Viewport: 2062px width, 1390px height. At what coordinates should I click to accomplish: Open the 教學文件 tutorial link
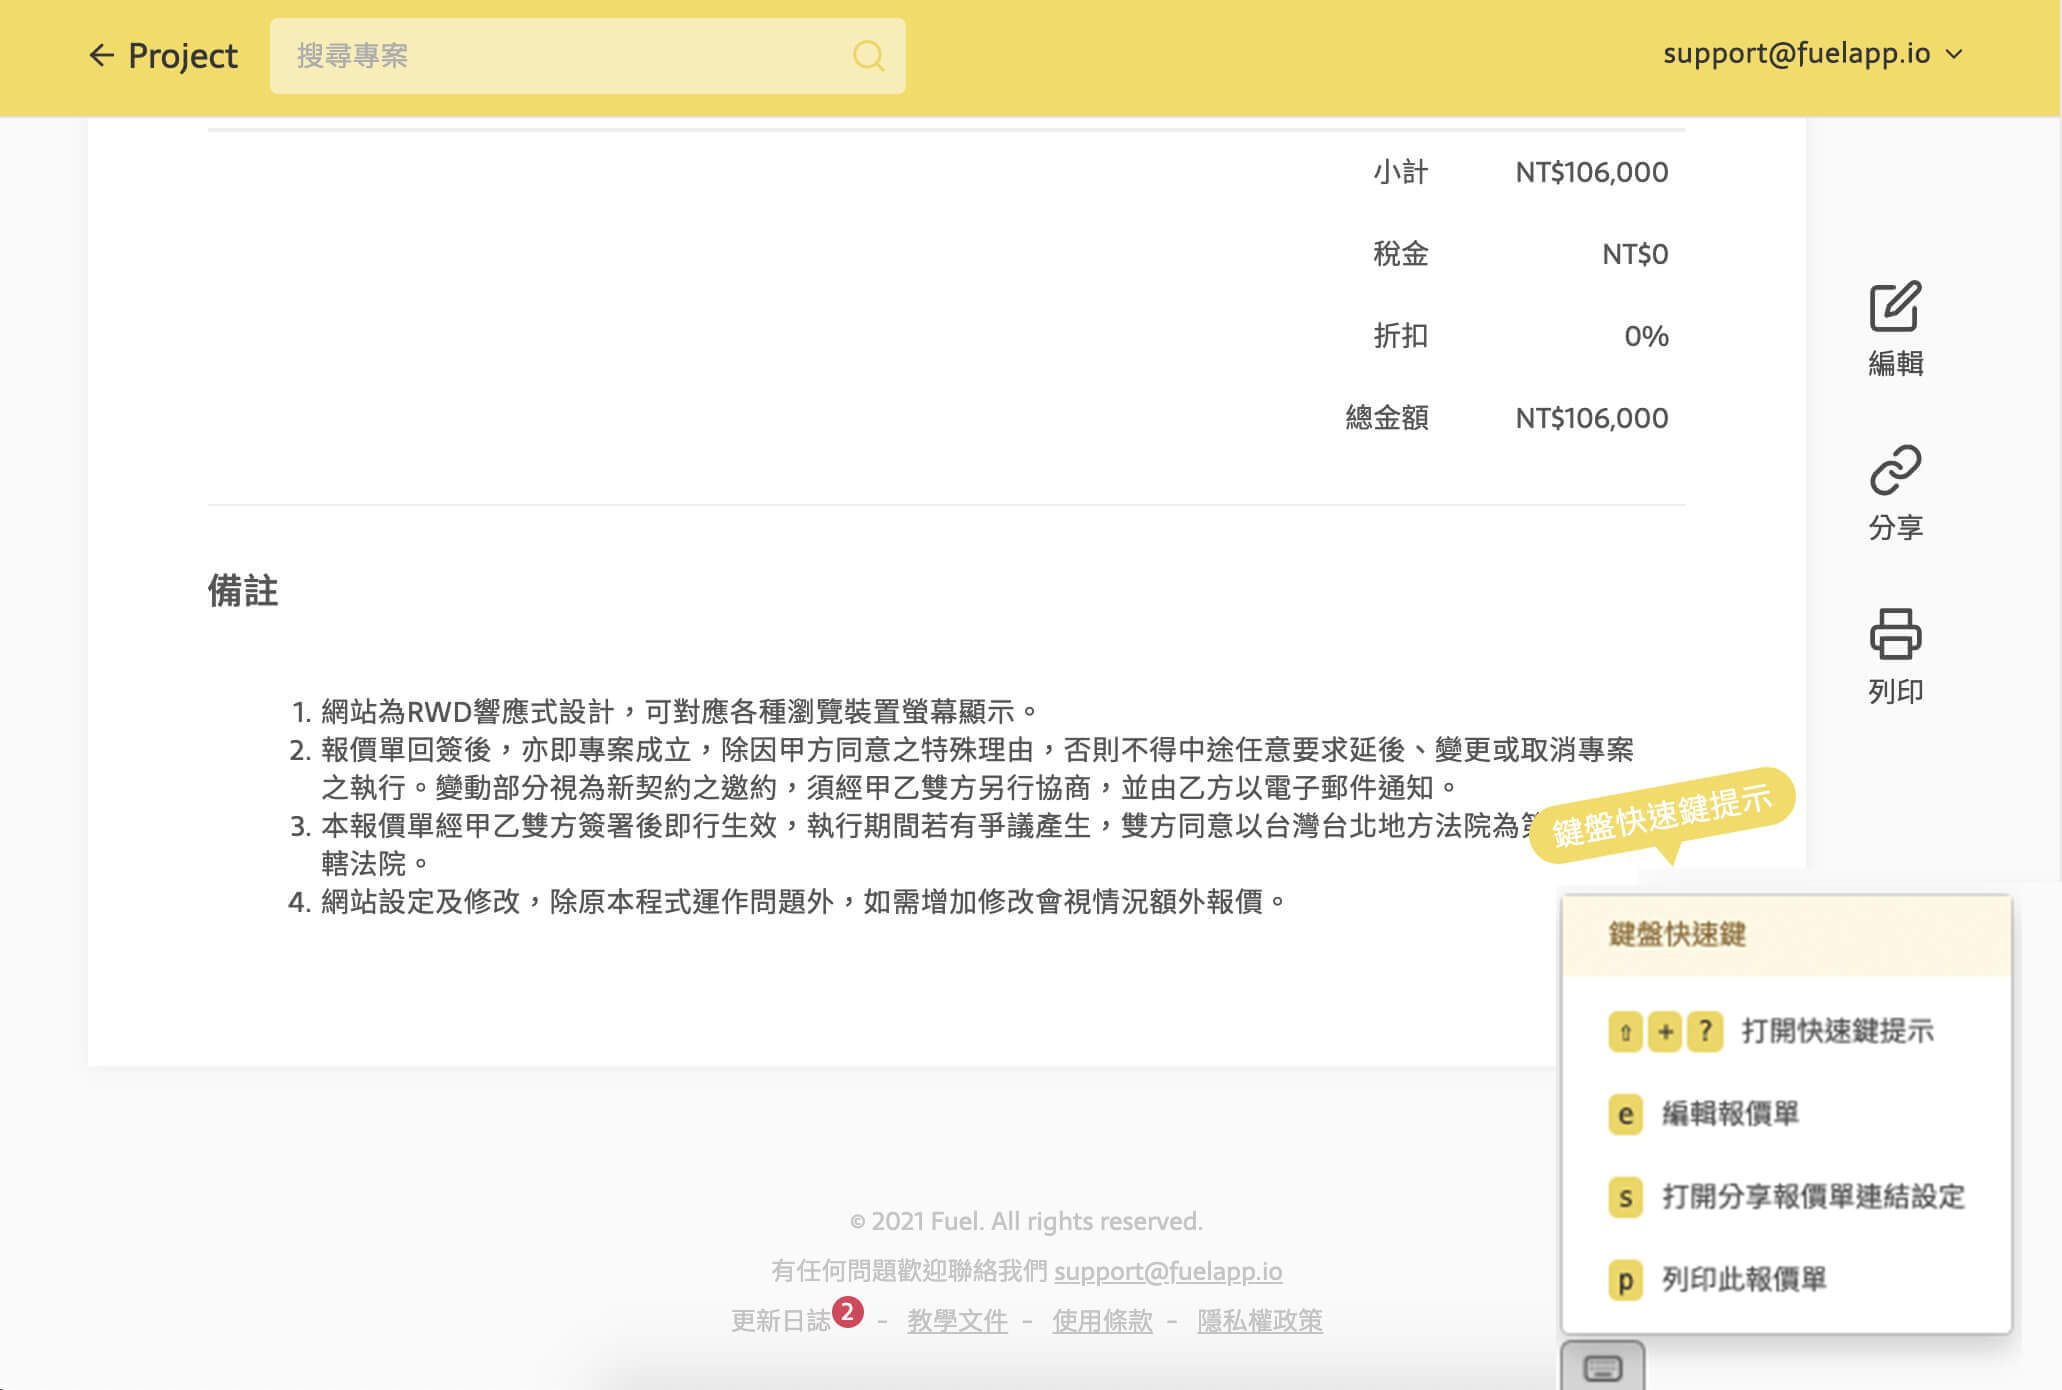[x=957, y=1321]
